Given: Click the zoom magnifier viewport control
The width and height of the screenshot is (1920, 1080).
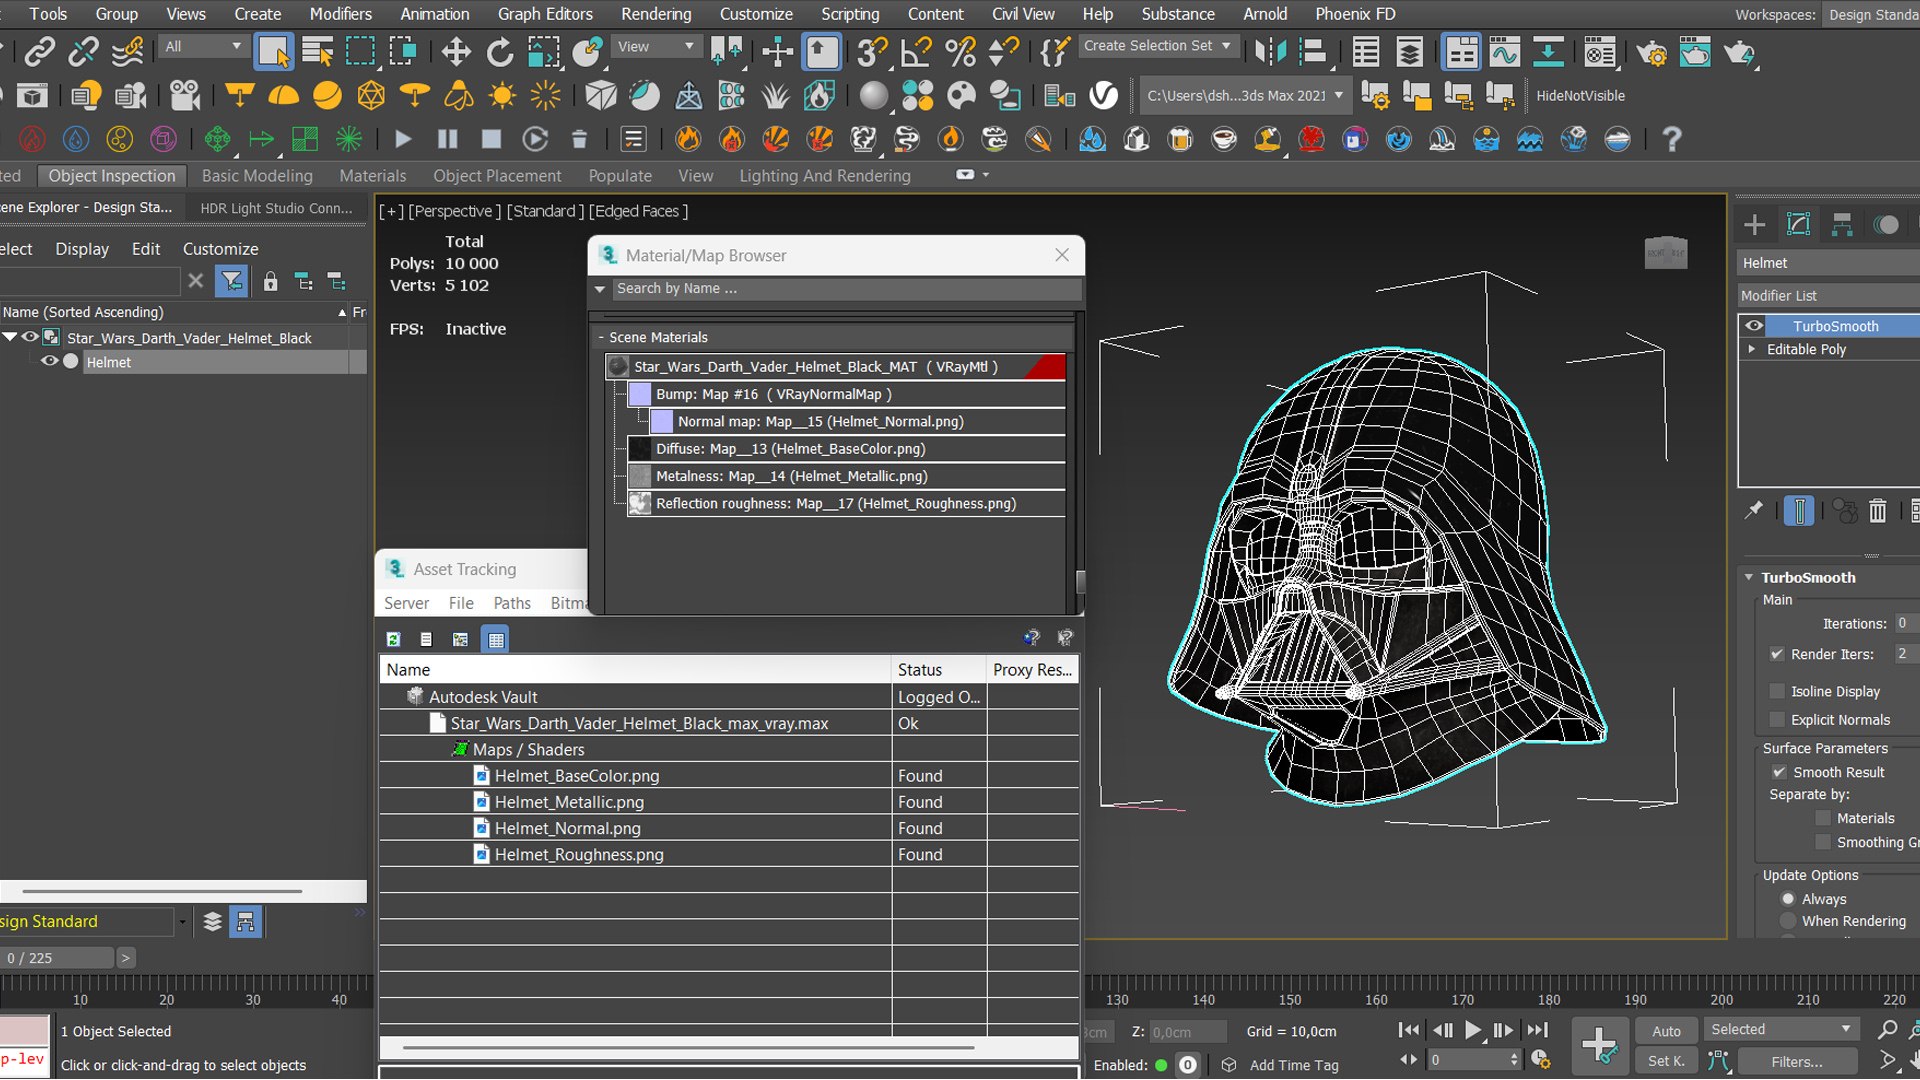Looking at the screenshot, I should [1887, 1029].
